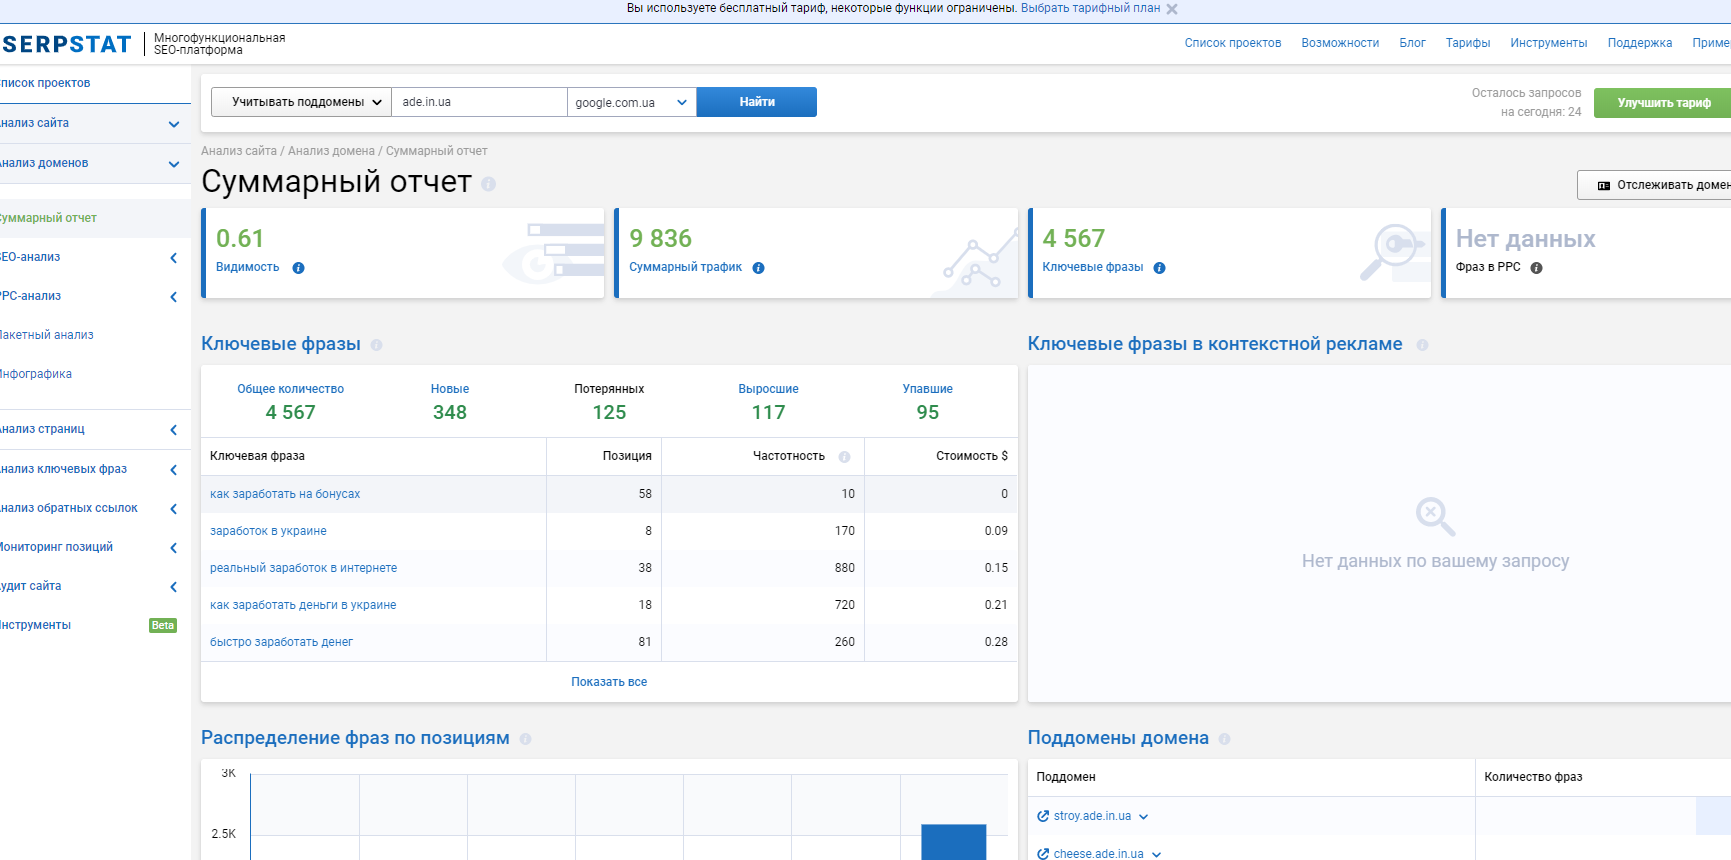Screen dimensions: 1731x860
Task: Close the free plan notification banner
Action: click(x=1172, y=9)
